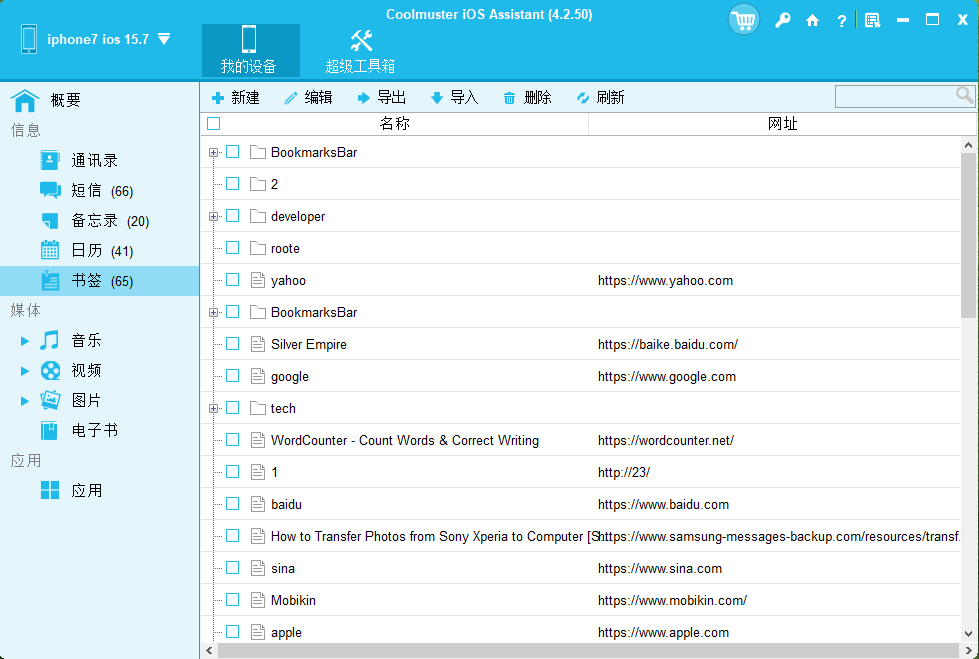Click the scroll-right arrow at bottom
Viewport: 979px width, 659px height.
968,651
